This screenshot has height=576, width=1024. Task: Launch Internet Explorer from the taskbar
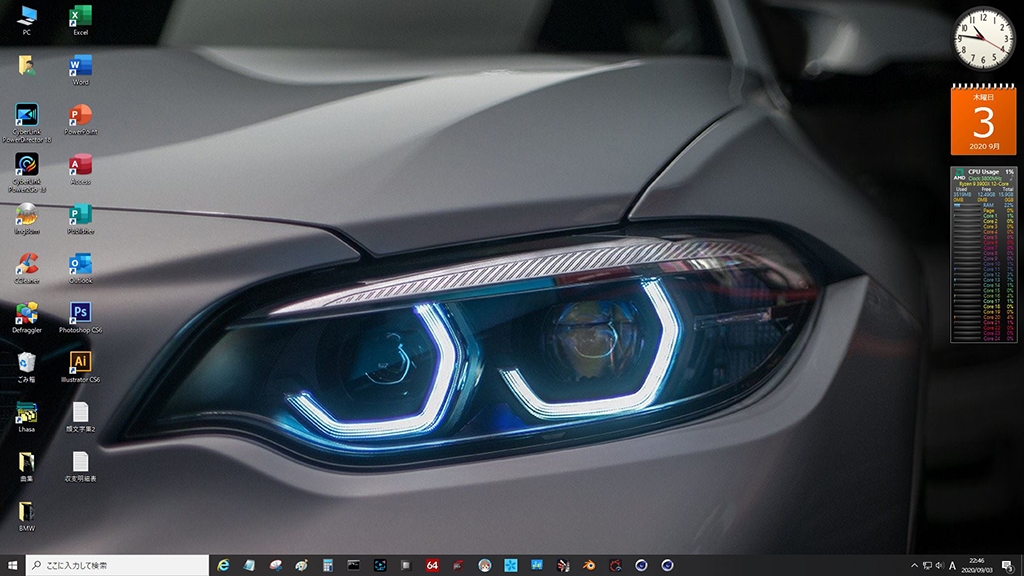223,565
